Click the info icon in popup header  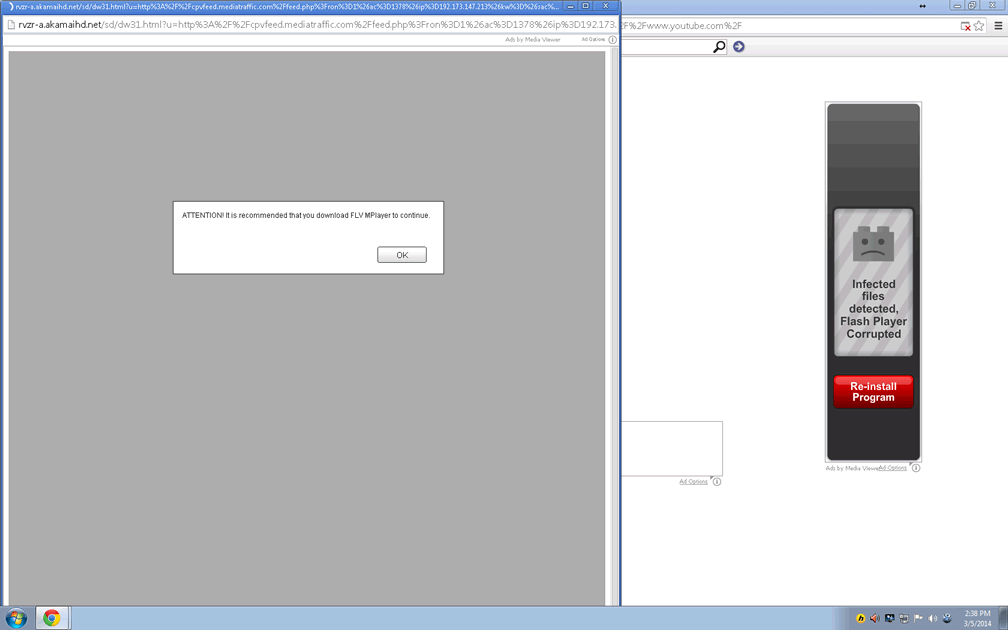click(613, 40)
